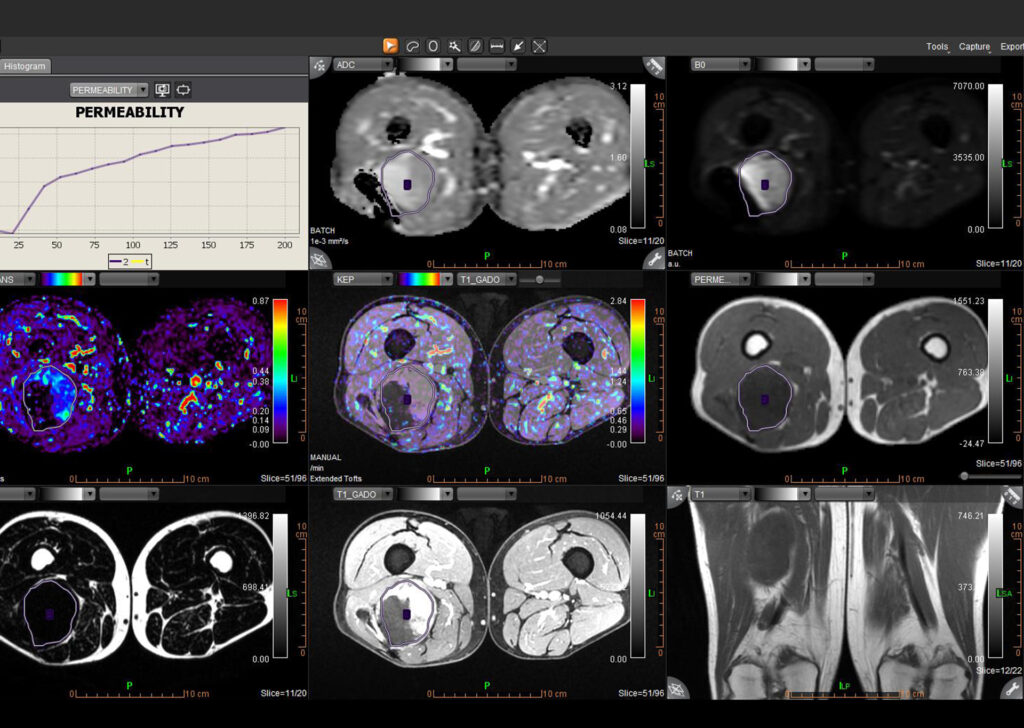Select the freehand ROI drawing tool
This screenshot has height=728, width=1024.
pos(411,45)
